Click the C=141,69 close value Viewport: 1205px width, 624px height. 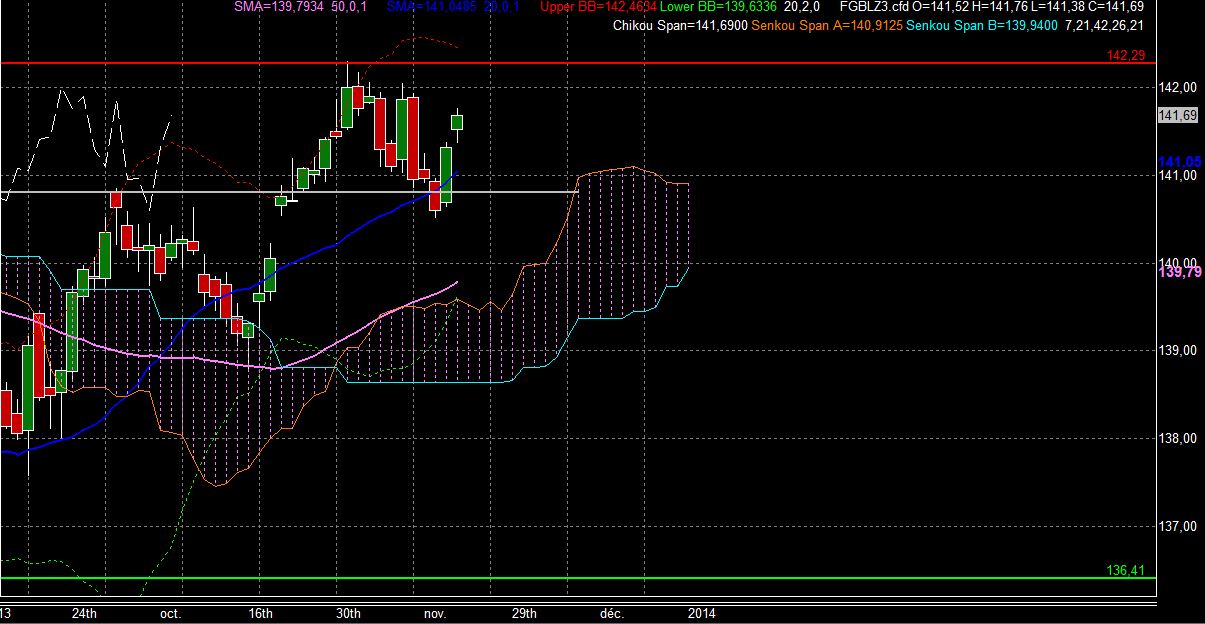[1116, 7]
